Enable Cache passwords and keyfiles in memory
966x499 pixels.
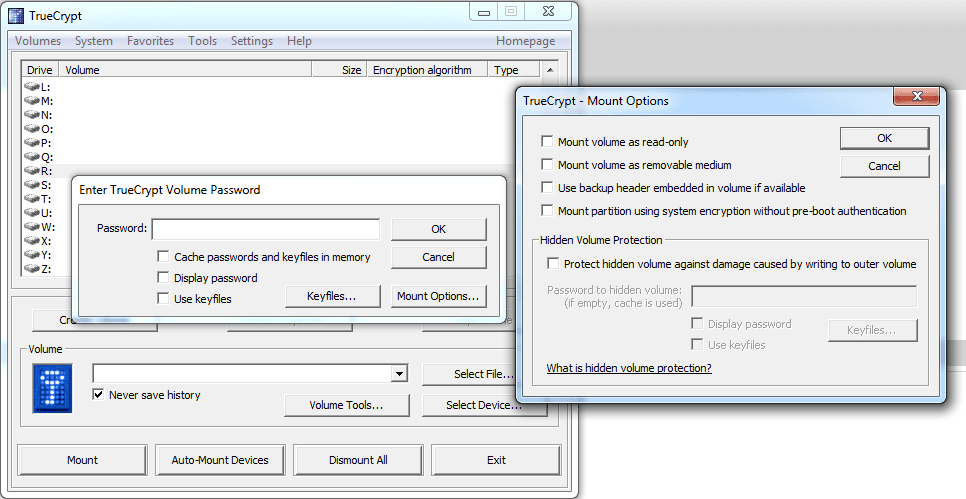click(x=163, y=256)
